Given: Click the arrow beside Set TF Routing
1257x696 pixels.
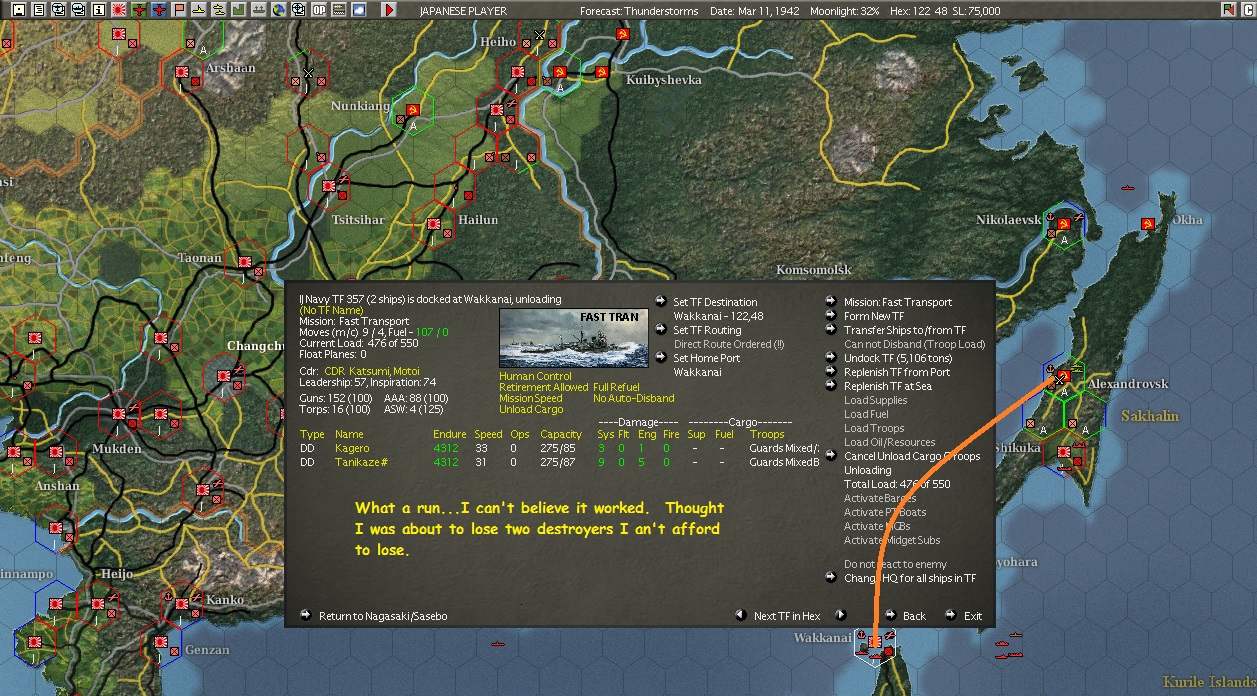Looking at the screenshot, I should [x=661, y=330].
